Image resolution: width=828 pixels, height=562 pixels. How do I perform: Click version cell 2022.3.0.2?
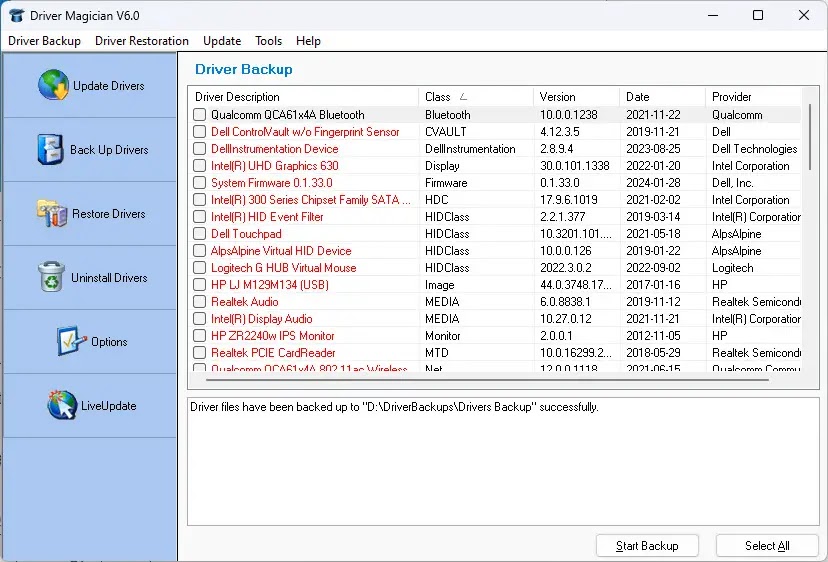(566, 268)
